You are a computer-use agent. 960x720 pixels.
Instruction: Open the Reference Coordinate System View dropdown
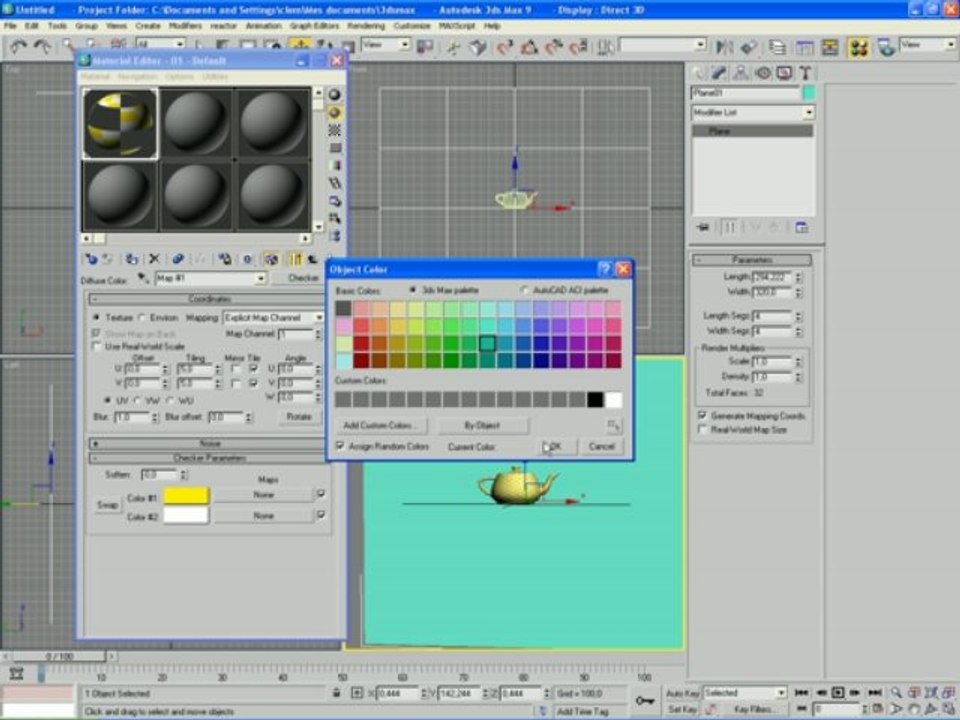385,45
